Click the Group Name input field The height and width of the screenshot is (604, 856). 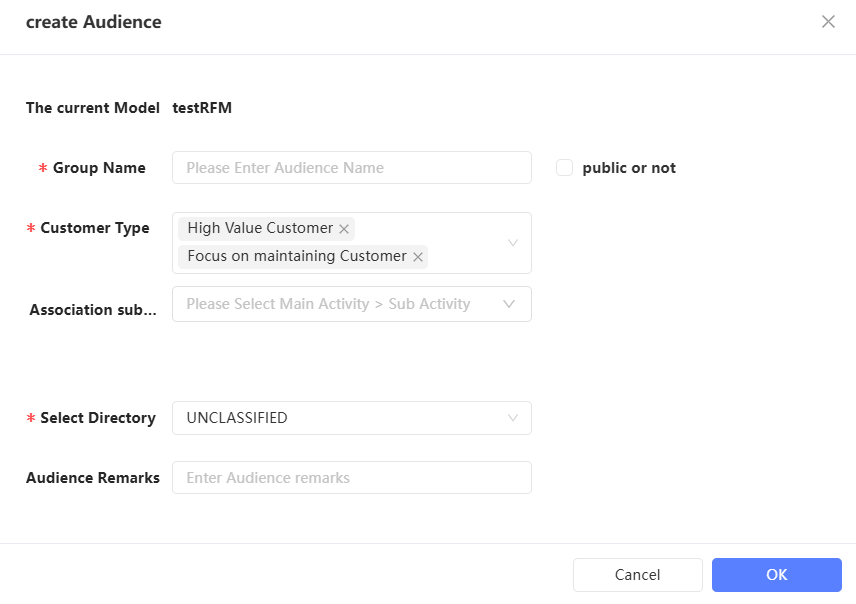[x=351, y=168]
